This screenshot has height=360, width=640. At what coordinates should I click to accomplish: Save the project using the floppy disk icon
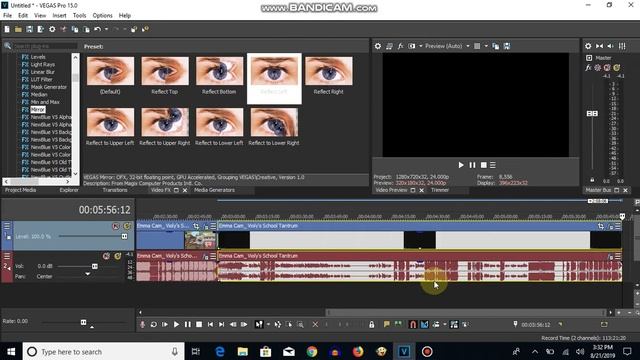[29, 29]
